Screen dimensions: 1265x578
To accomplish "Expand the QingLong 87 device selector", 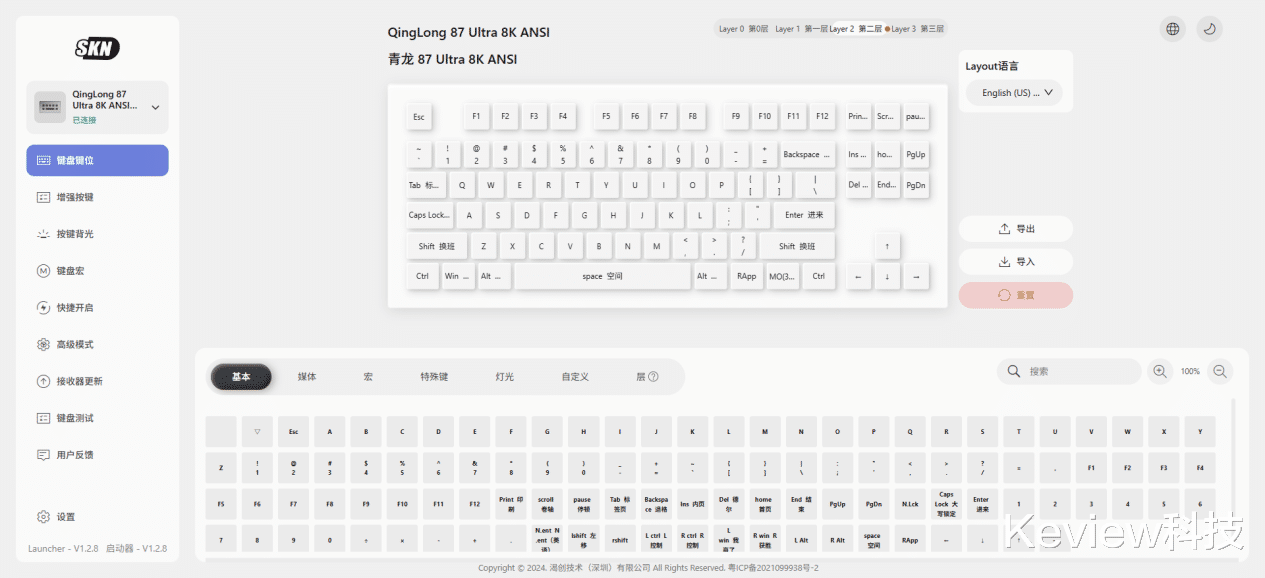I will pos(155,107).
